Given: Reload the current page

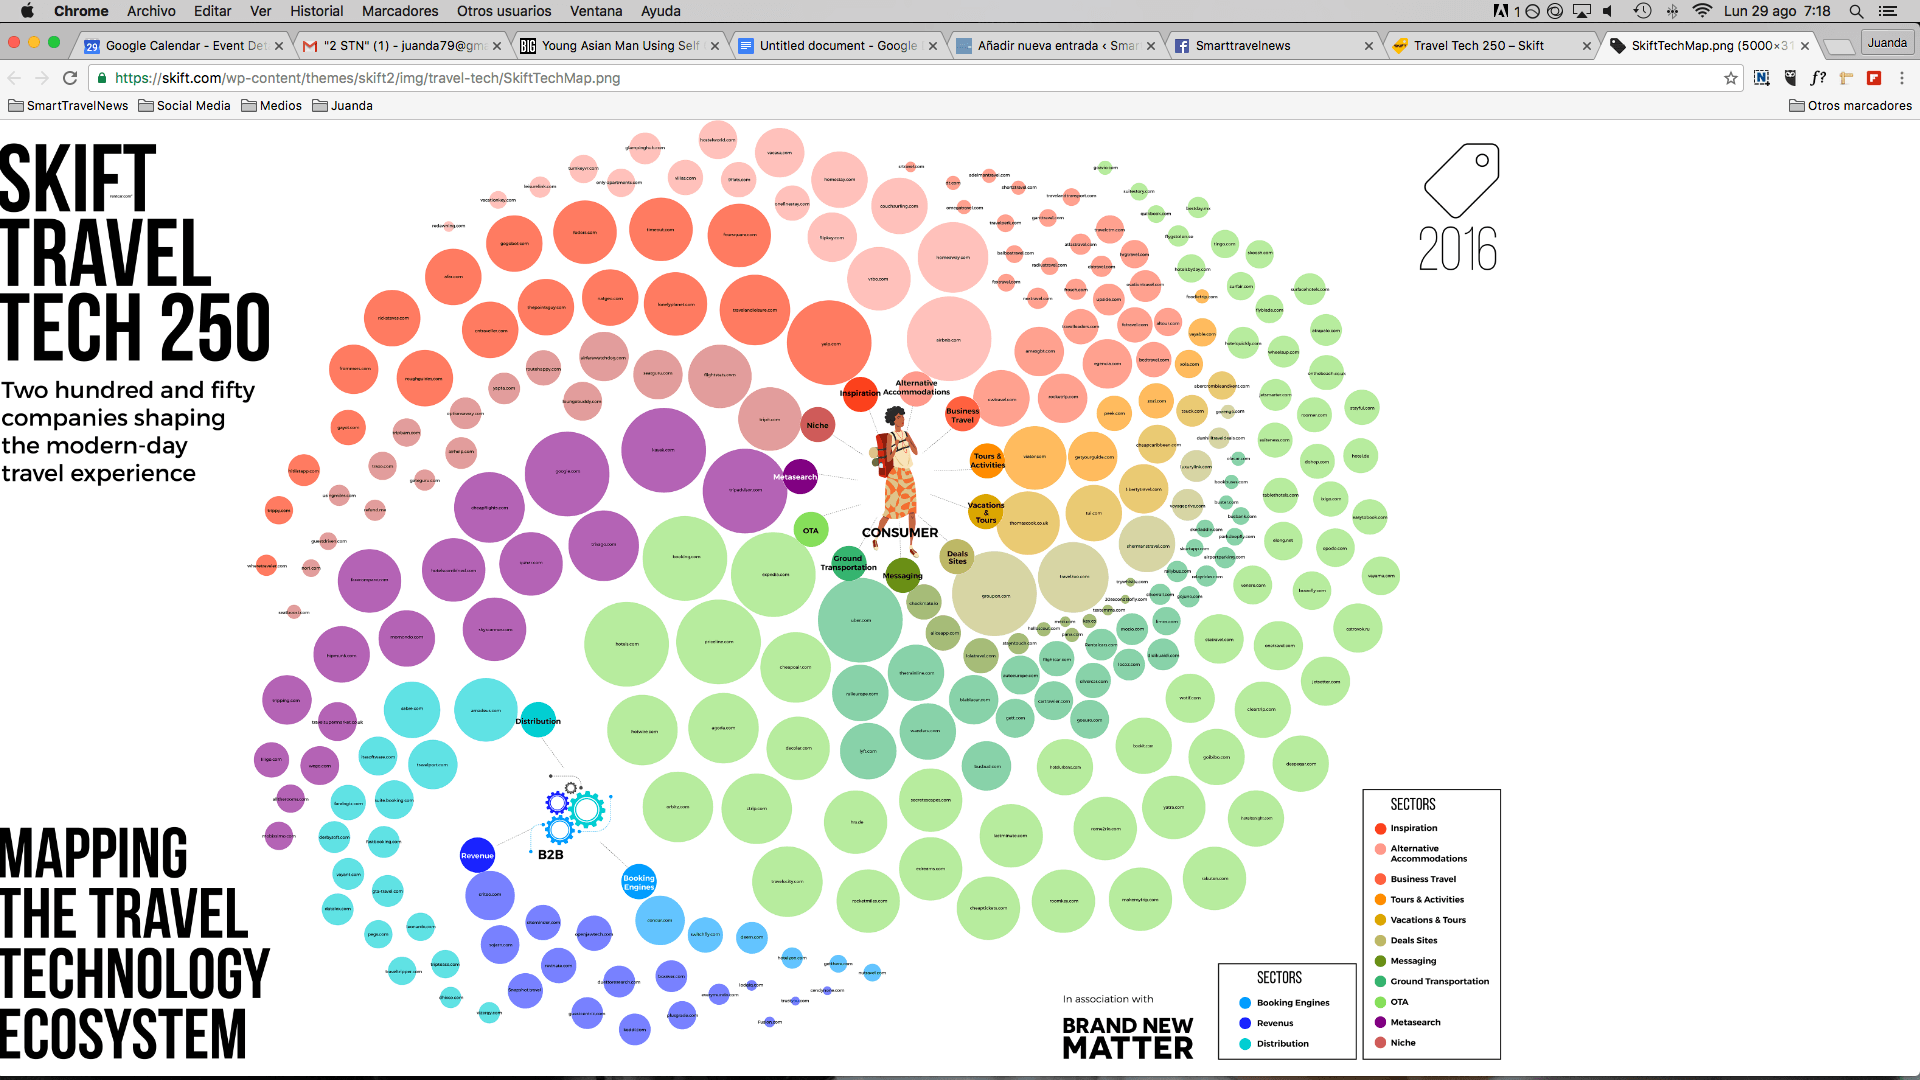Looking at the screenshot, I should 70,78.
